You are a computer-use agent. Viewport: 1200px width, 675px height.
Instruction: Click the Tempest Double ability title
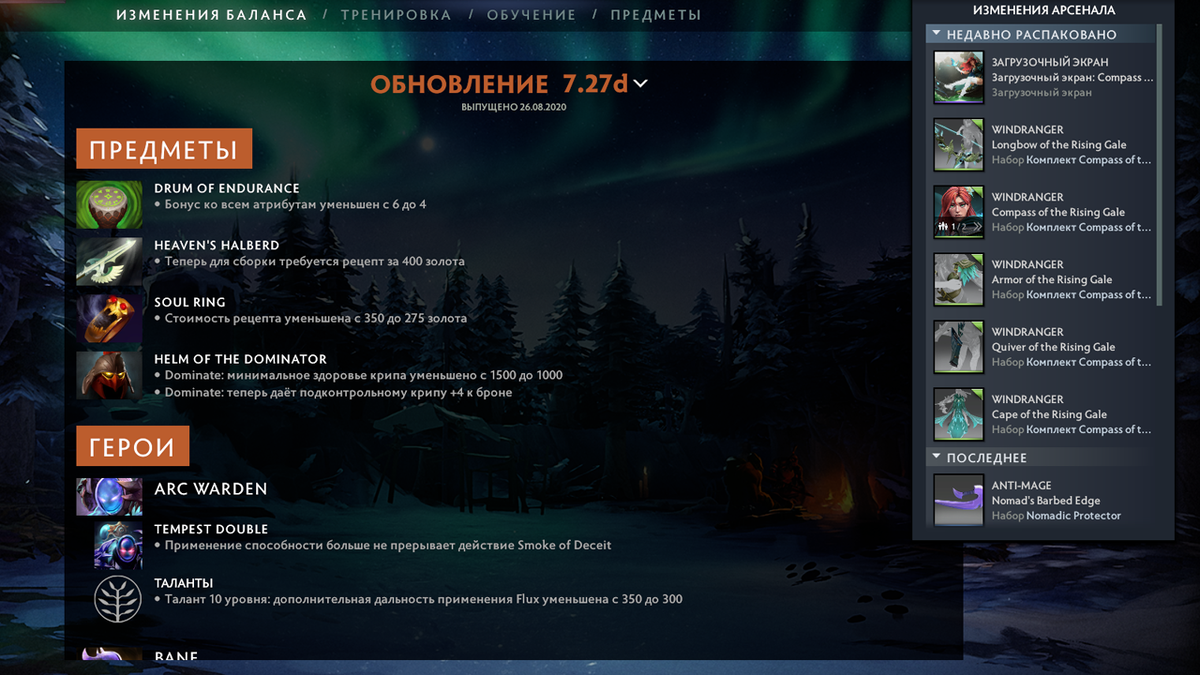coord(211,529)
